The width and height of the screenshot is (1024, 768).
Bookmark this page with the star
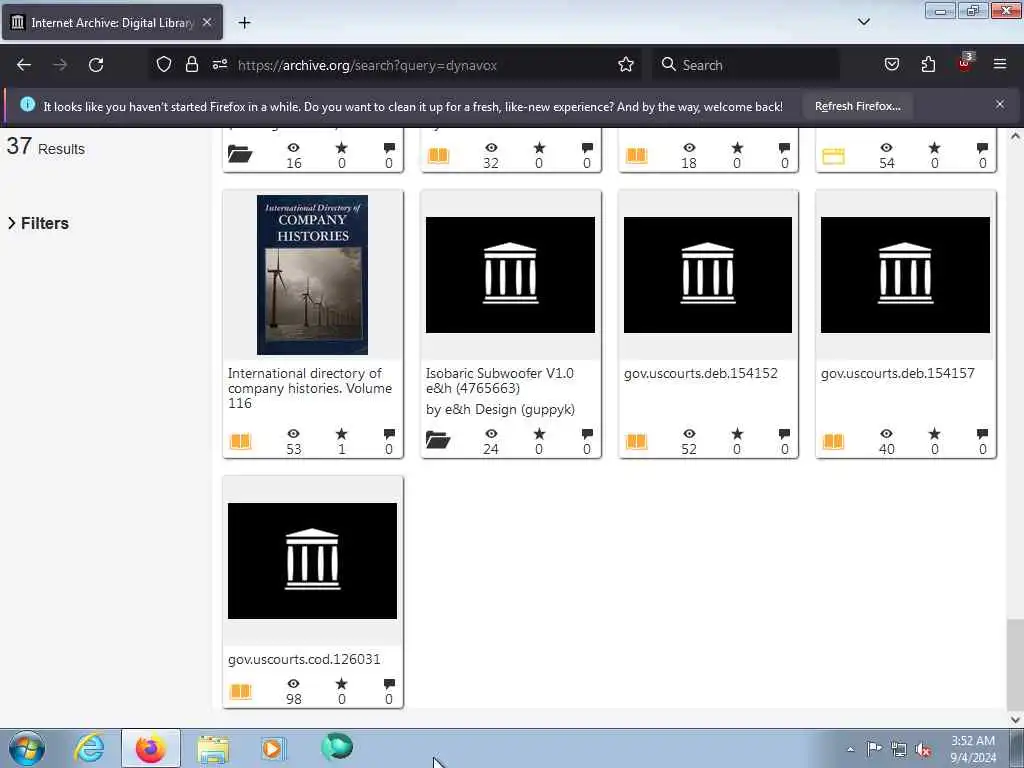coord(626,65)
